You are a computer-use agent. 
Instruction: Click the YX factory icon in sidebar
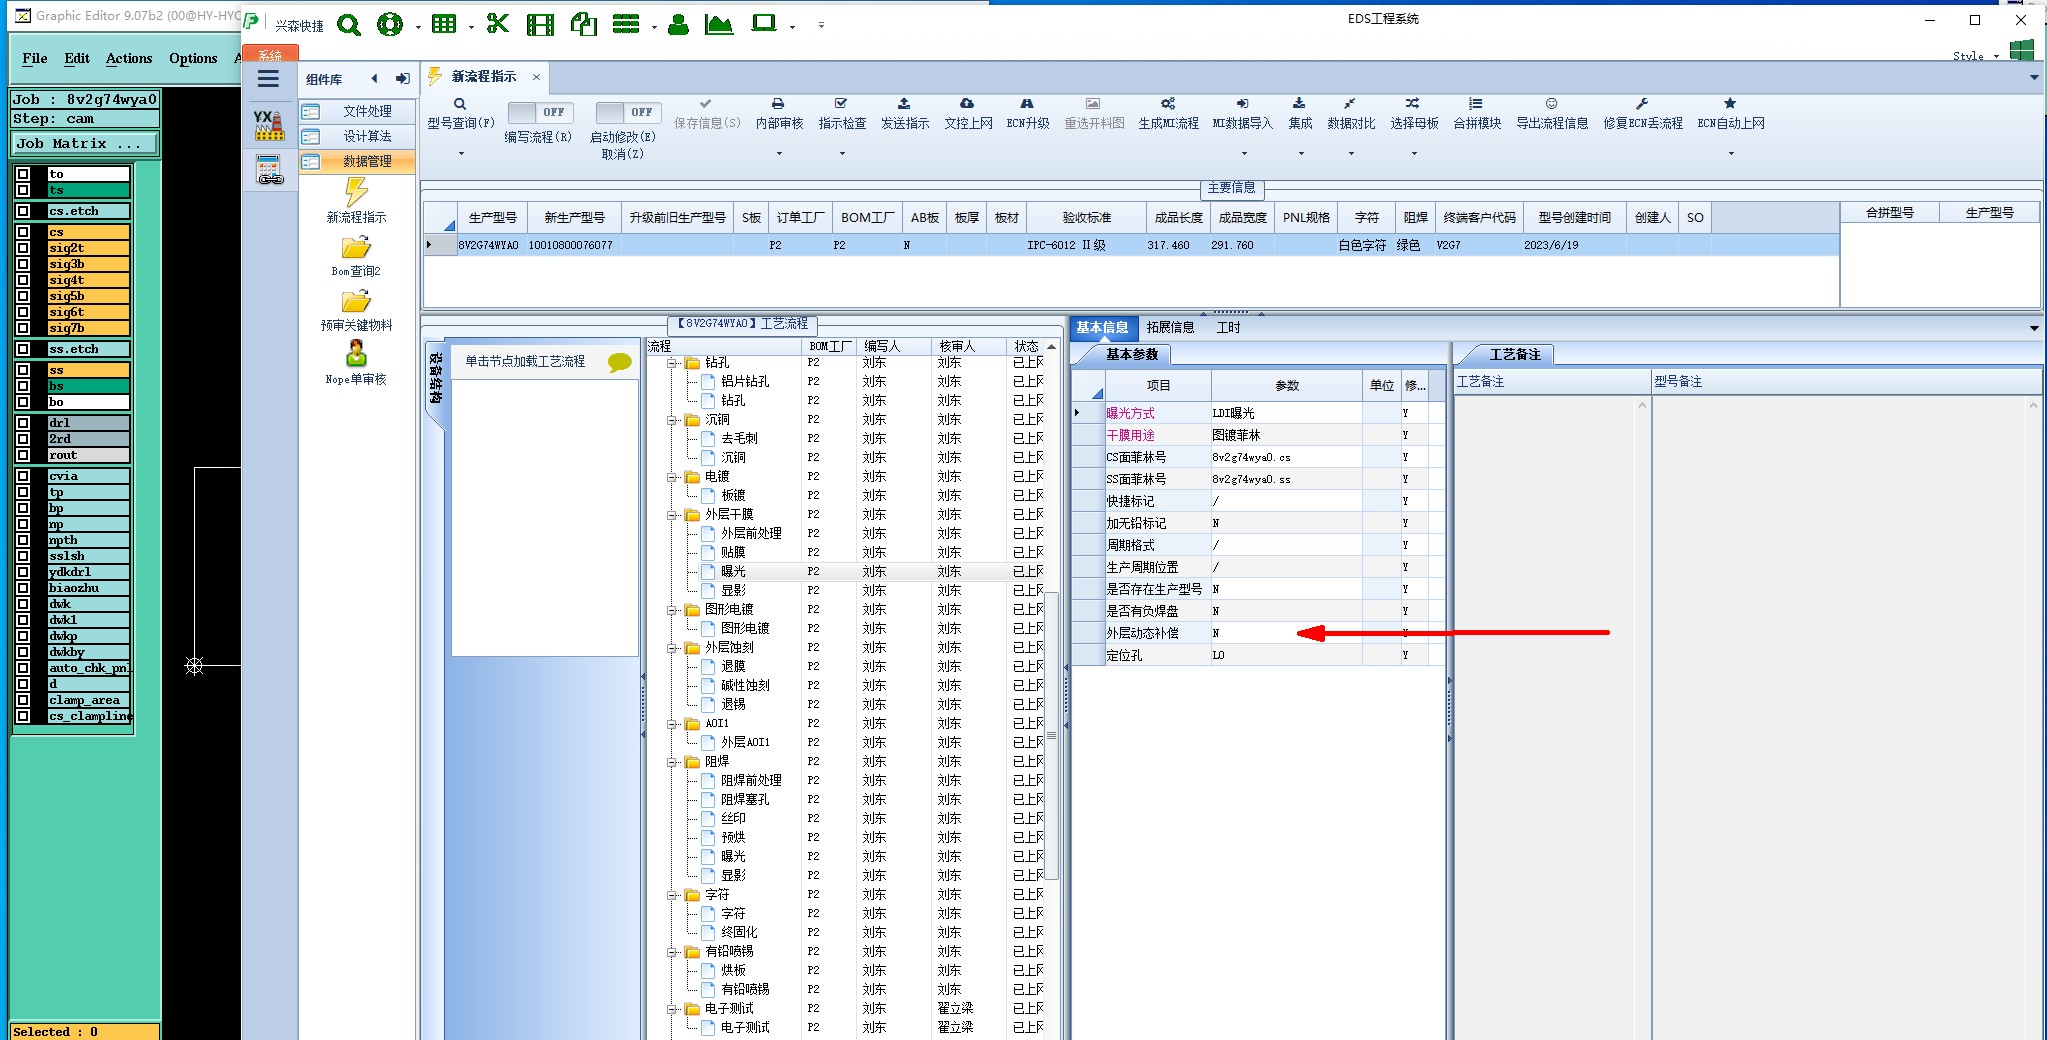268,125
